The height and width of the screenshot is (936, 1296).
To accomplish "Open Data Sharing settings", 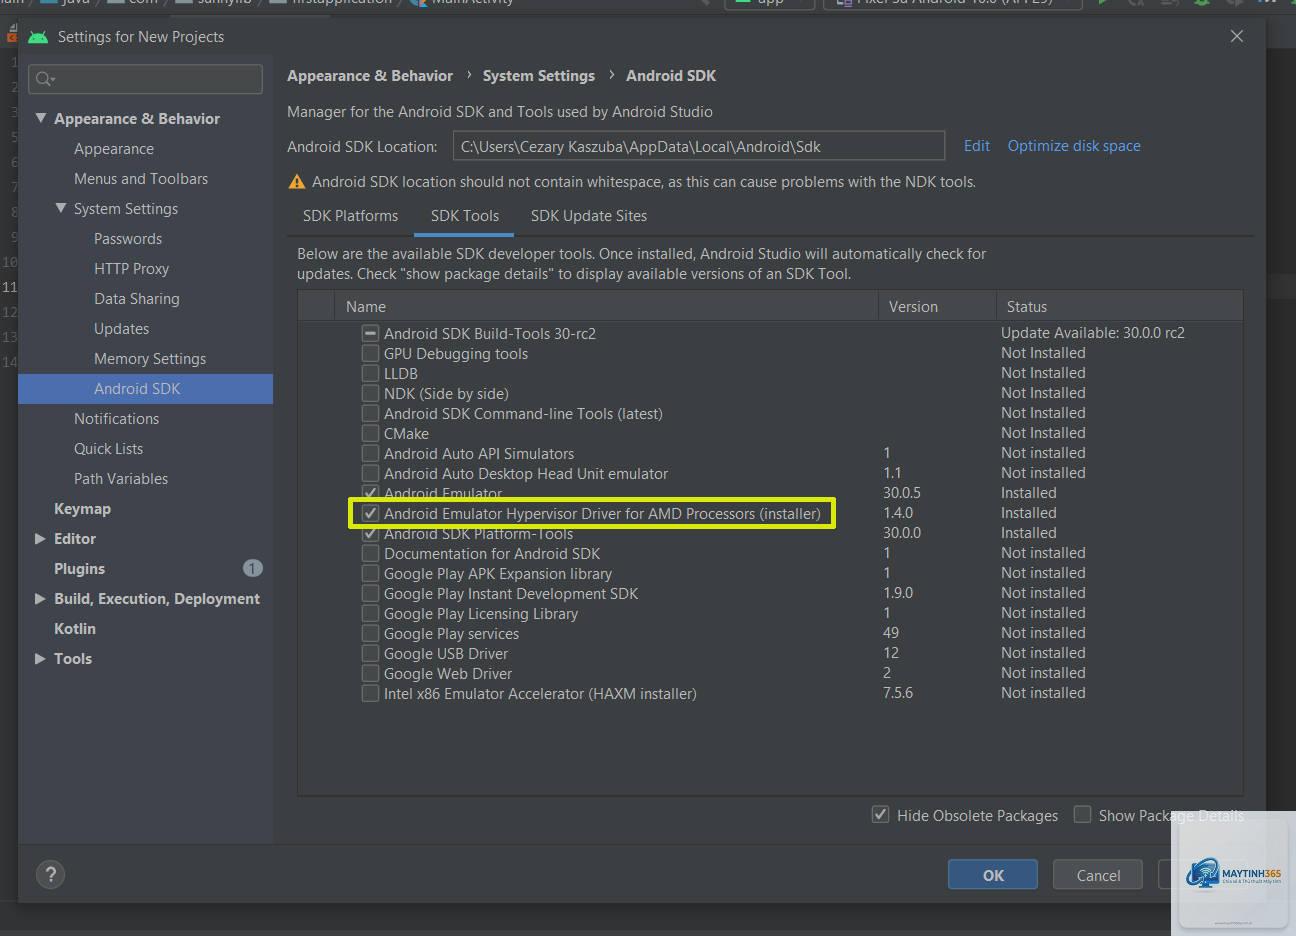I will click(137, 298).
